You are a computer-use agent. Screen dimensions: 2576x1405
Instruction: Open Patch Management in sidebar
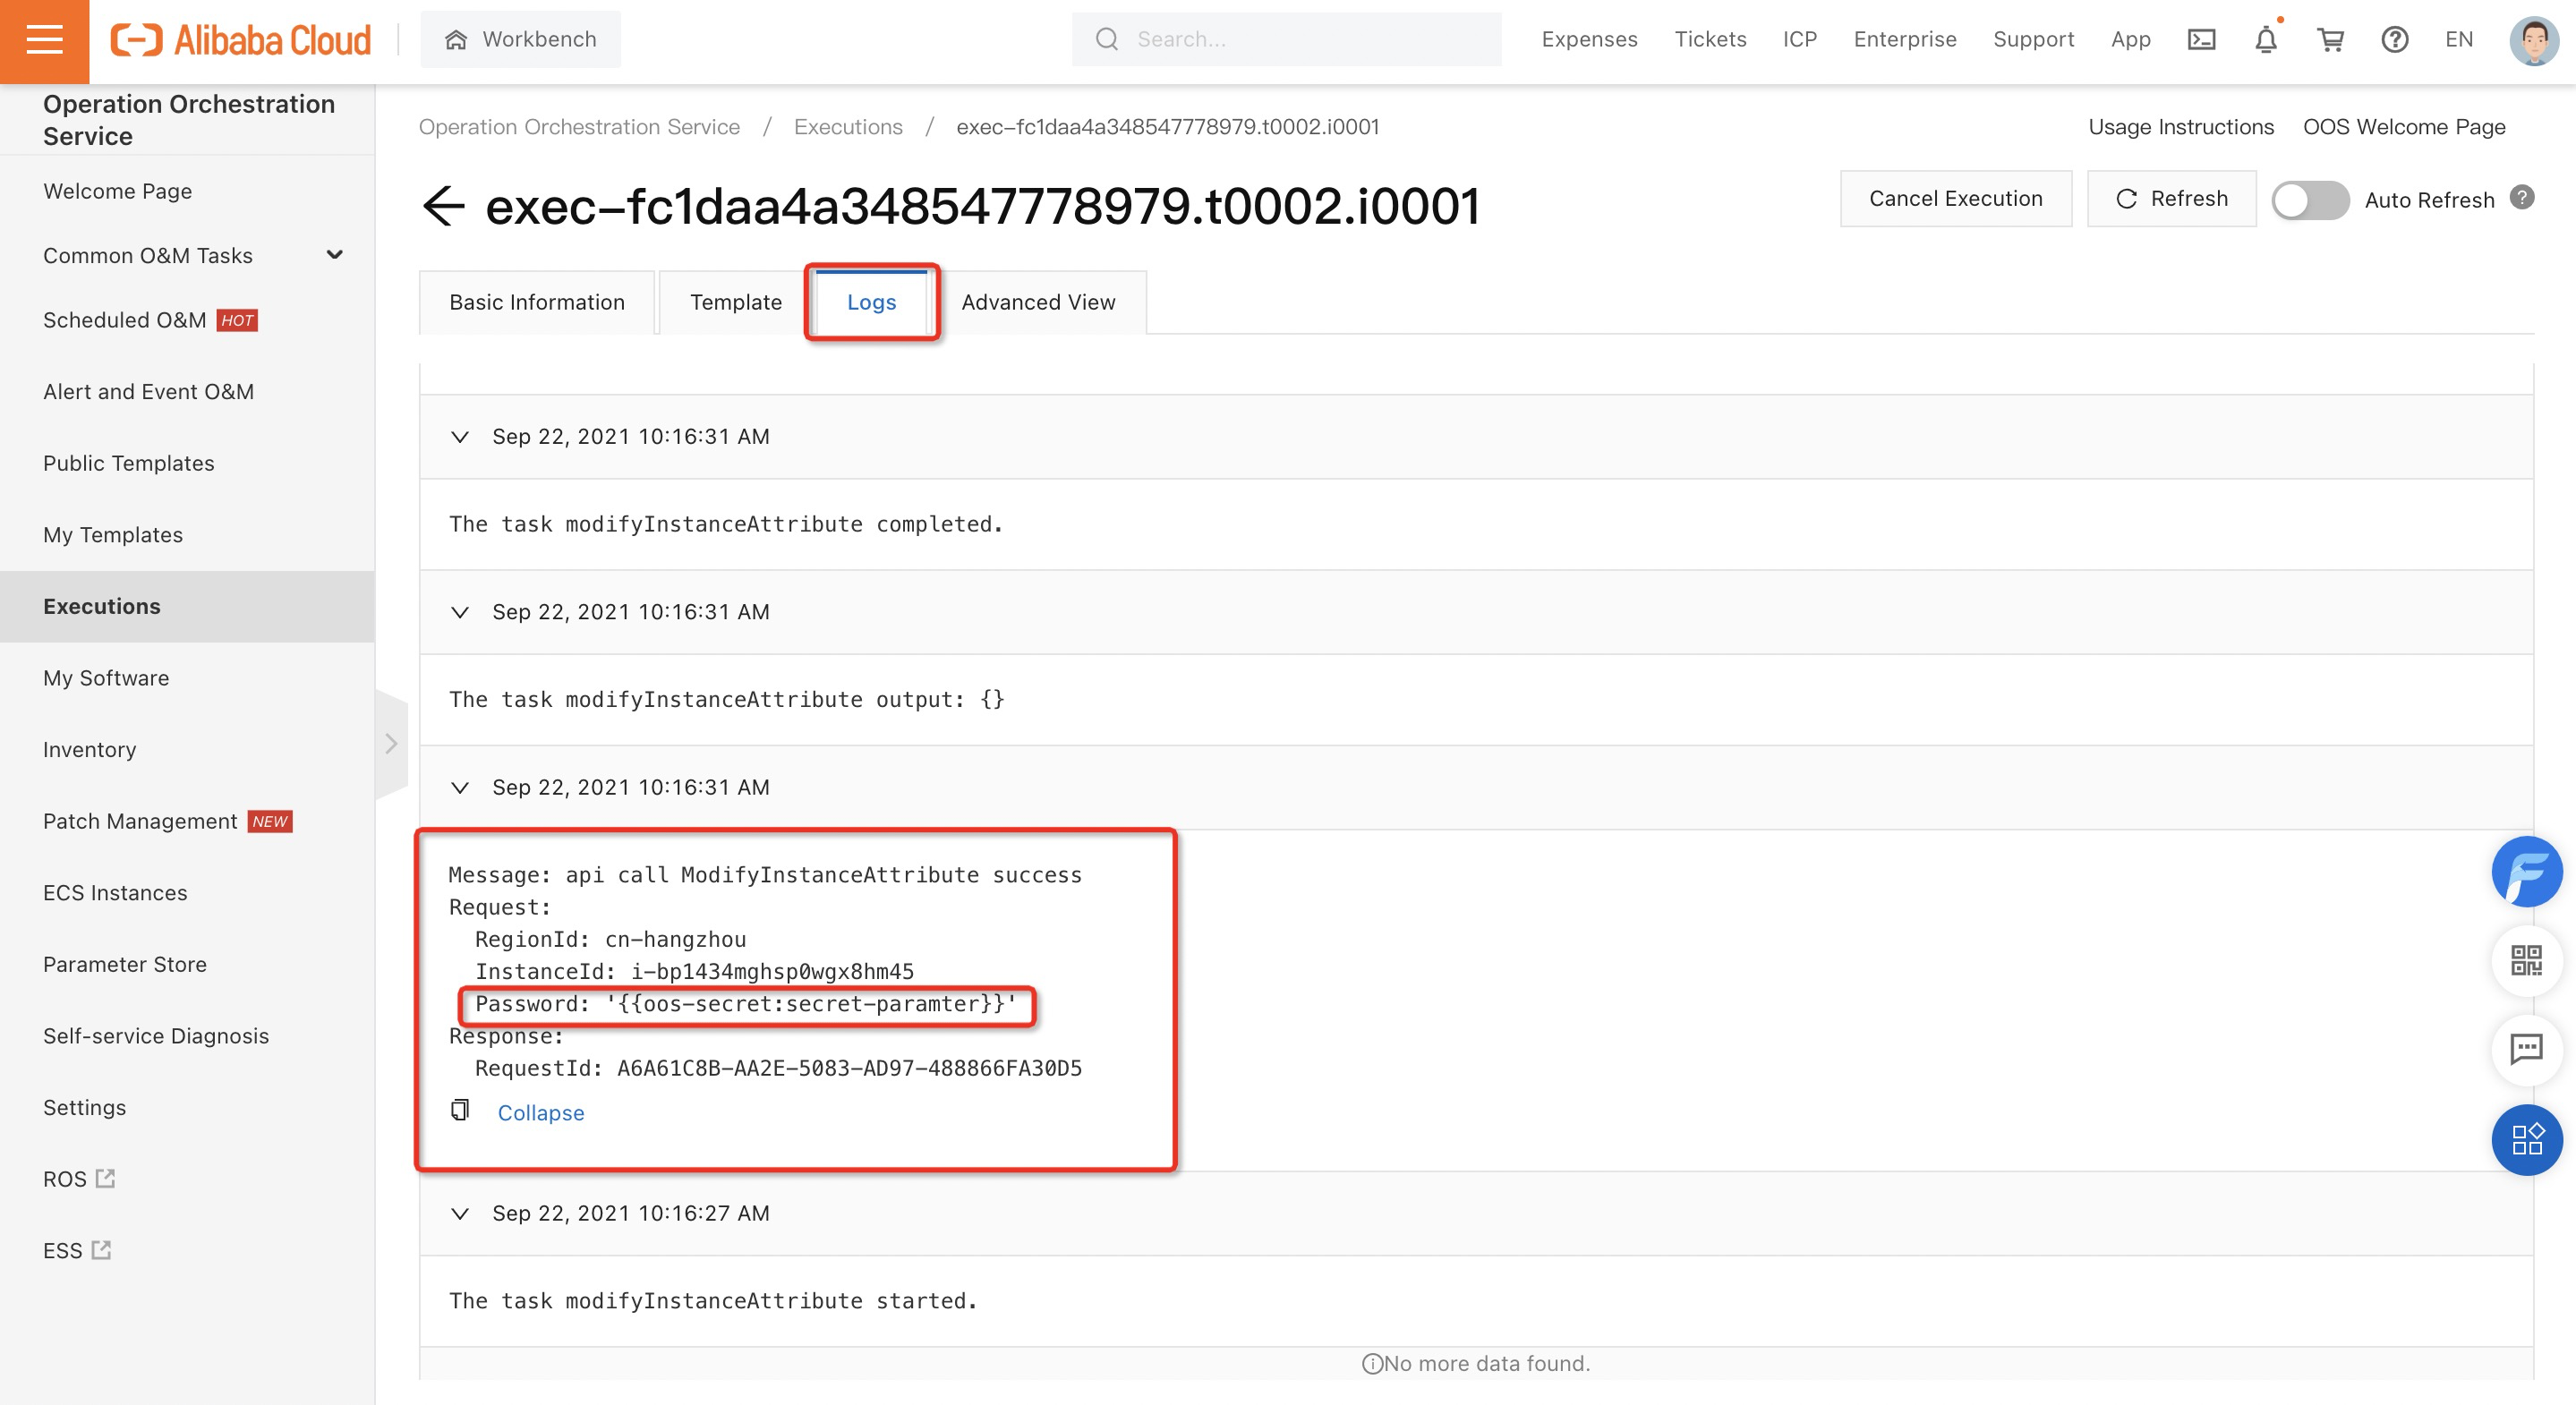coord(139,821)
